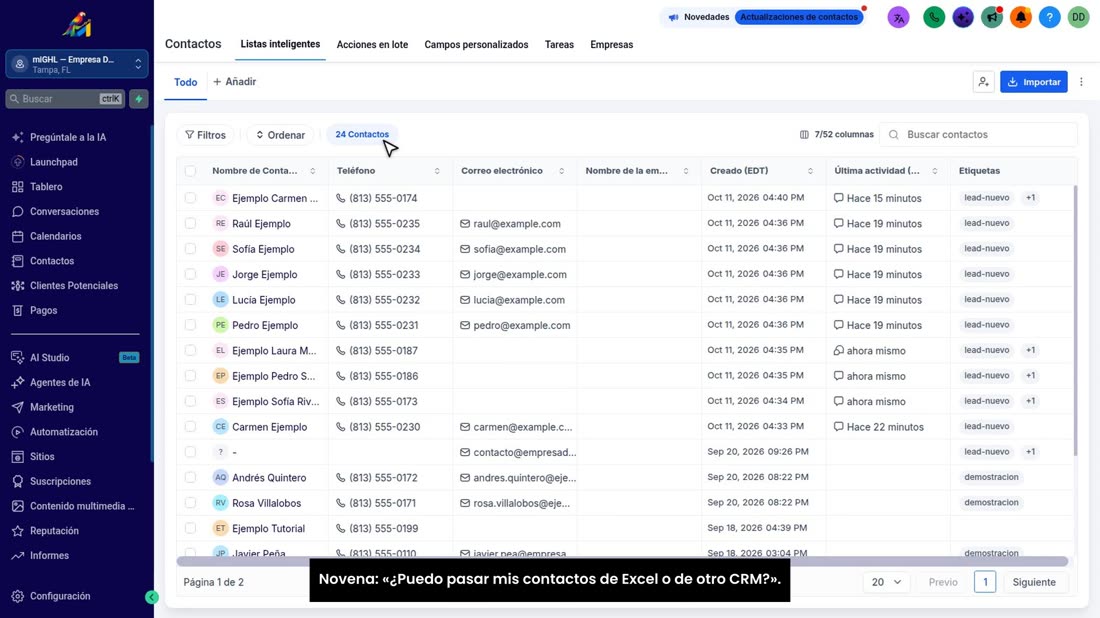Viewport: 1100px width, 618px height.
Task: Select the Todo list tab
Action: 185,82
